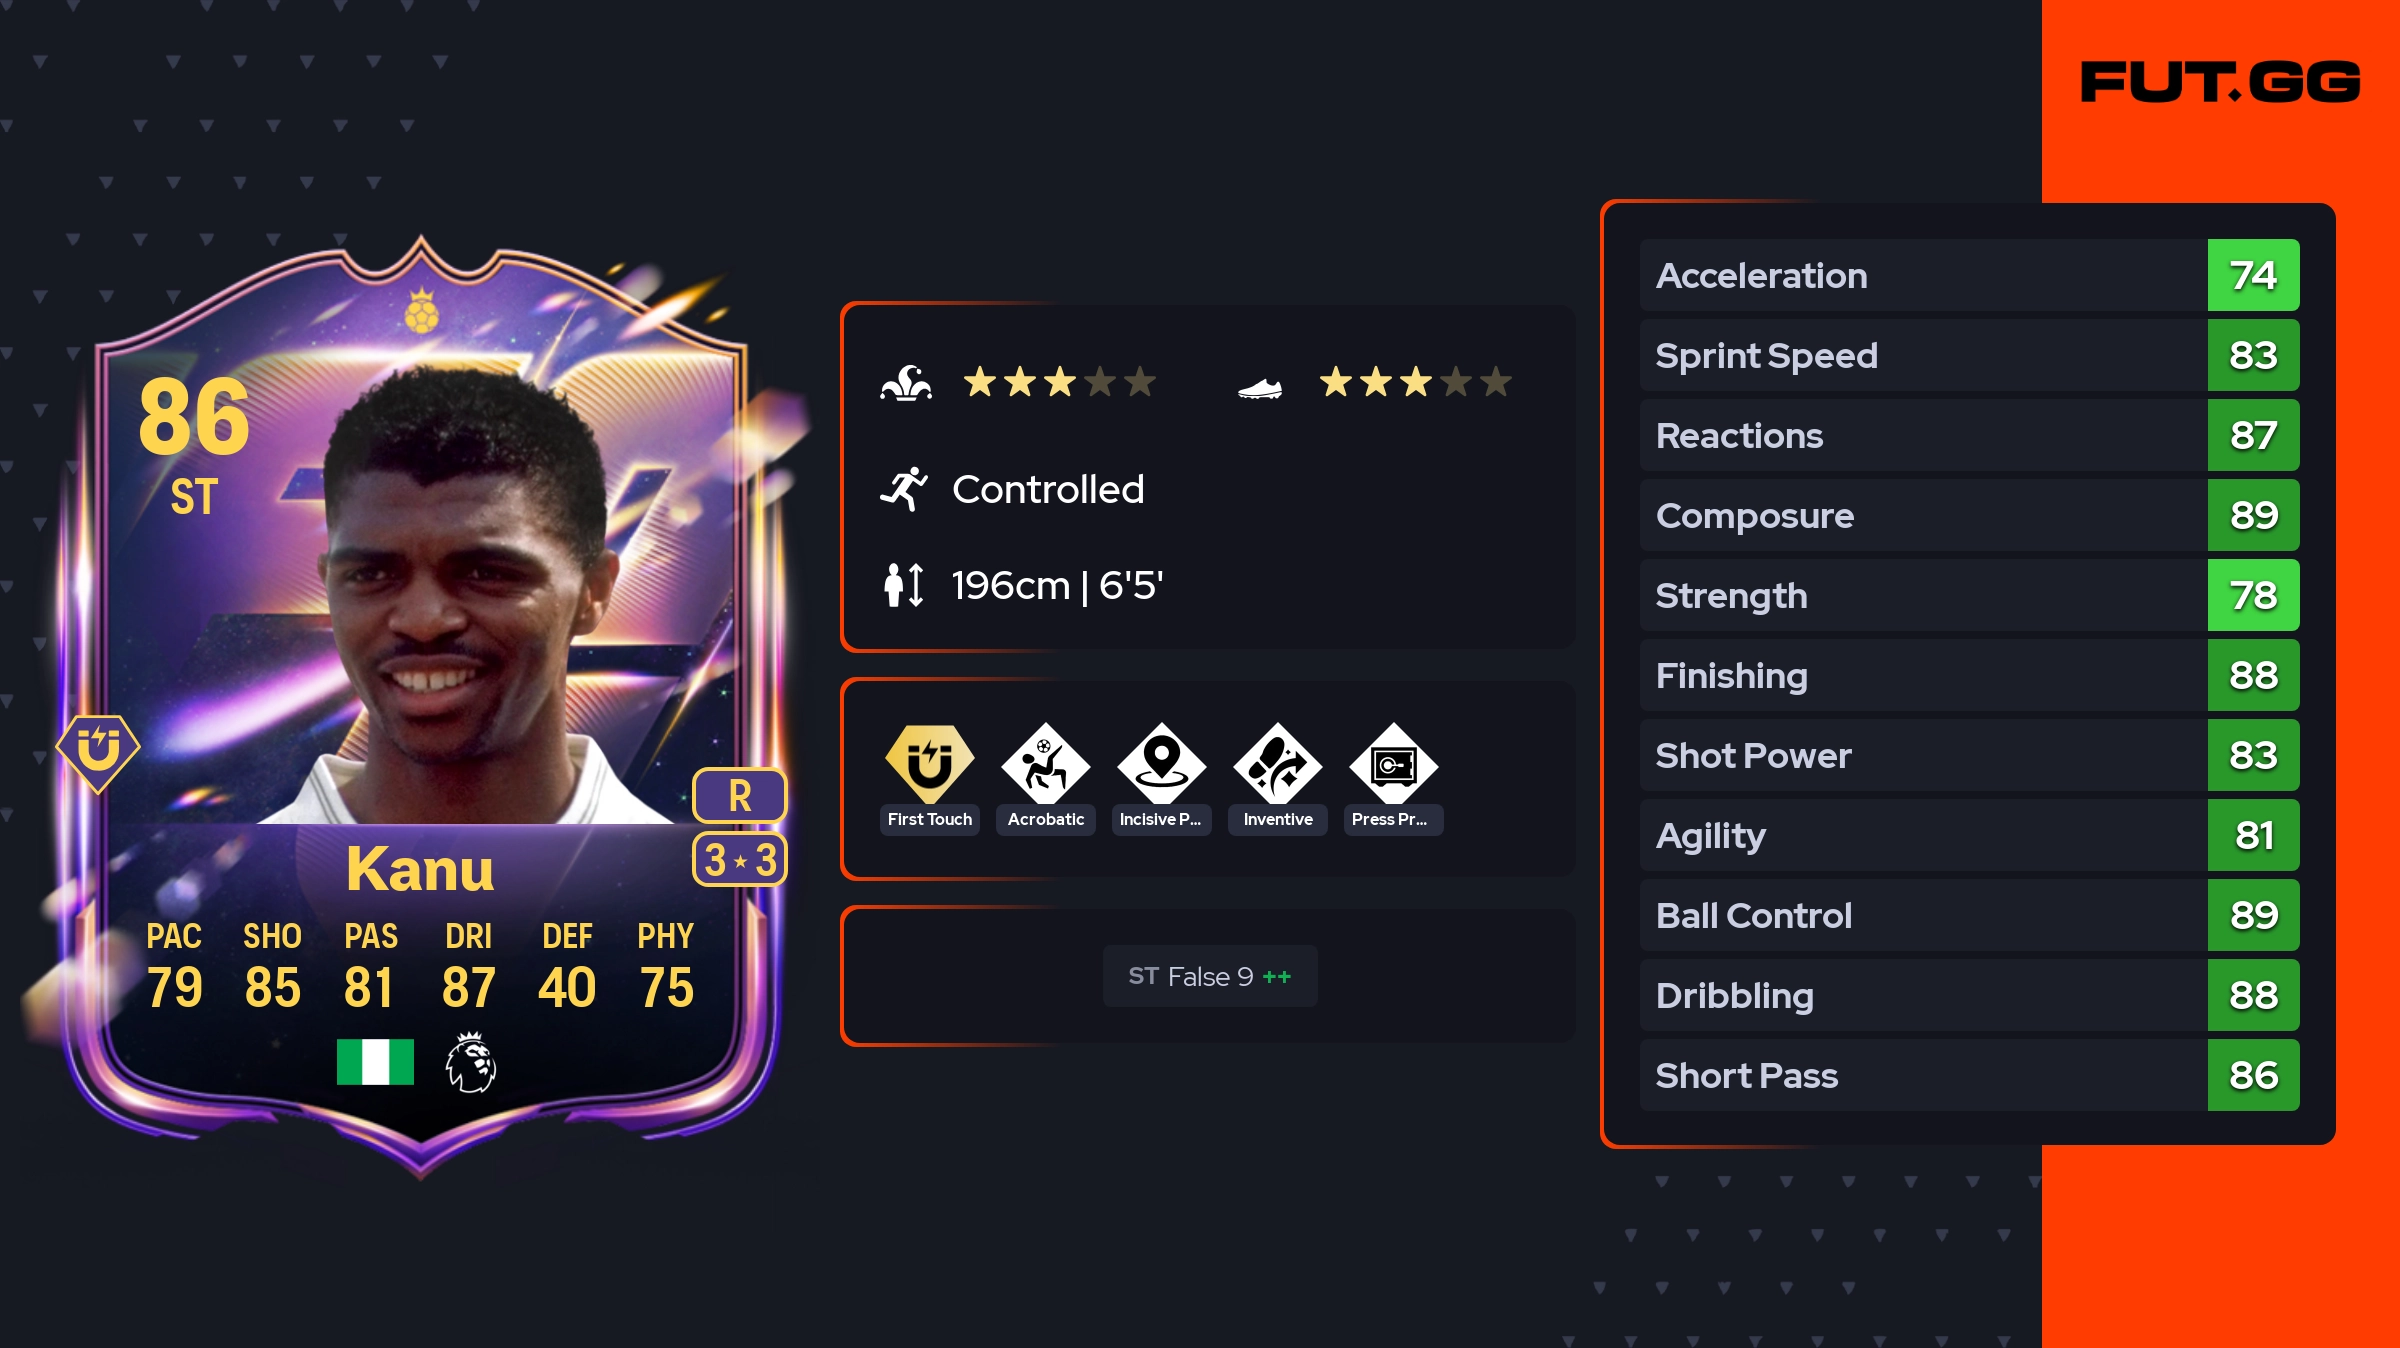Click the Inventive playstyle icon
Image resolution: width=2400 pixels, height=1348 pixels.
coord(1278,764)
